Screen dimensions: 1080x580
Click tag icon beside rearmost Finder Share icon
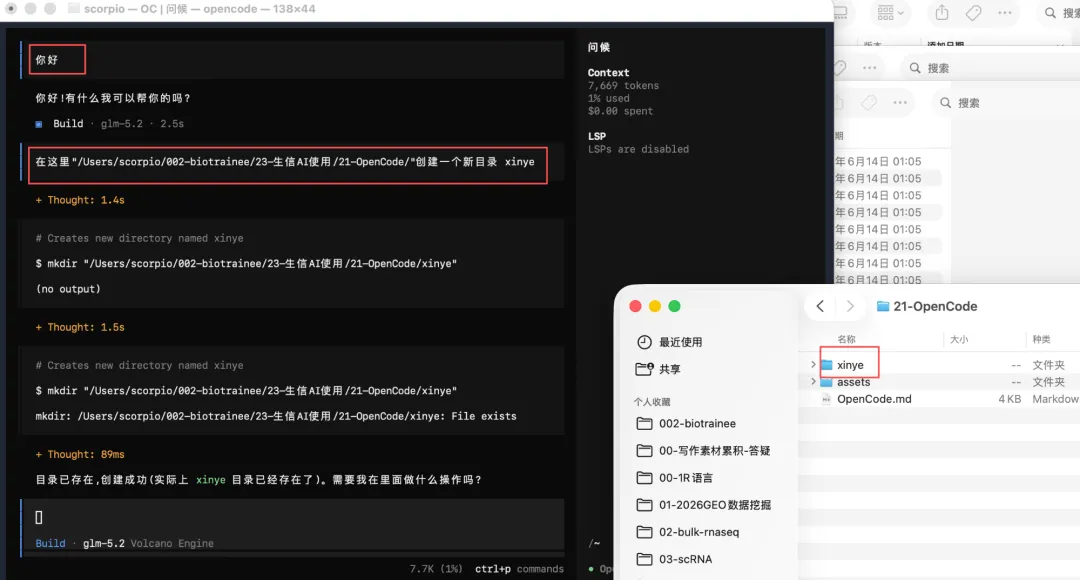973,12
